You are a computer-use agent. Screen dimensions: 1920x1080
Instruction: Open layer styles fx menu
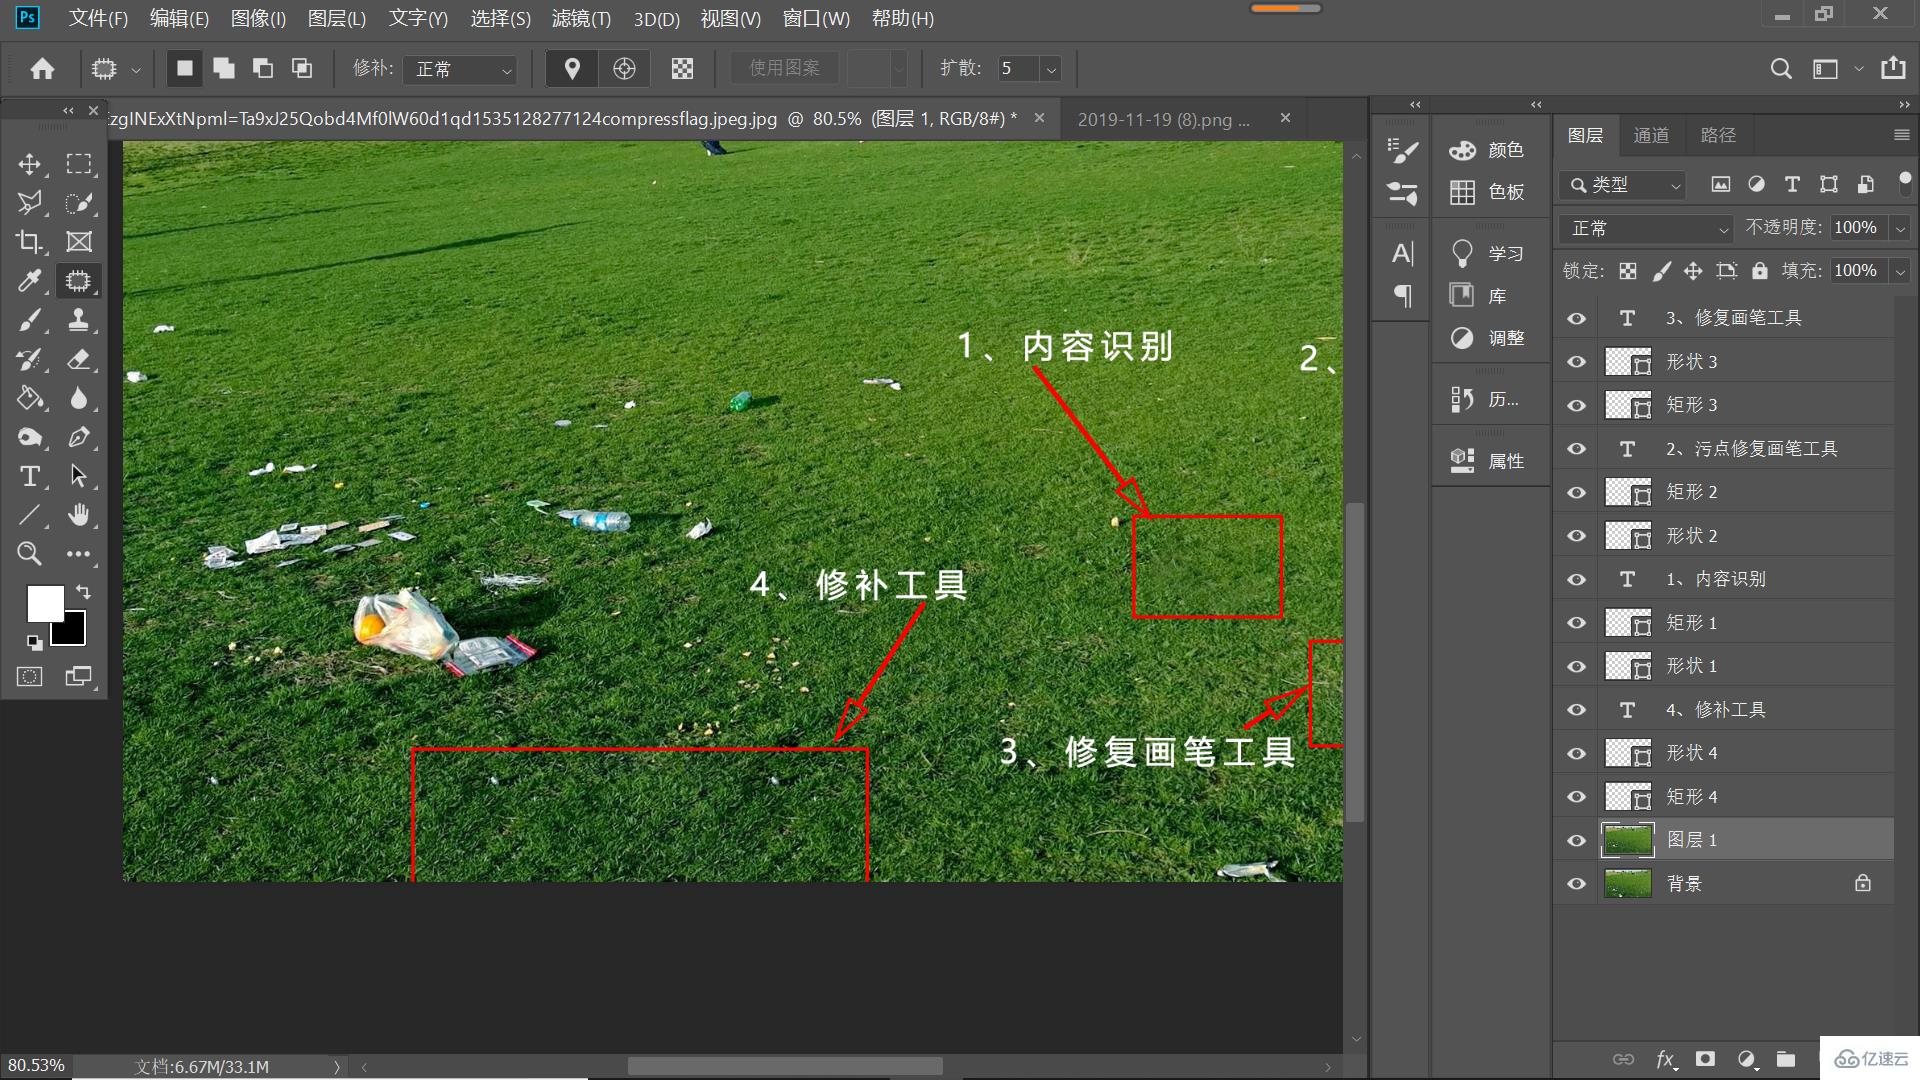click(x=1665, y=1059)
